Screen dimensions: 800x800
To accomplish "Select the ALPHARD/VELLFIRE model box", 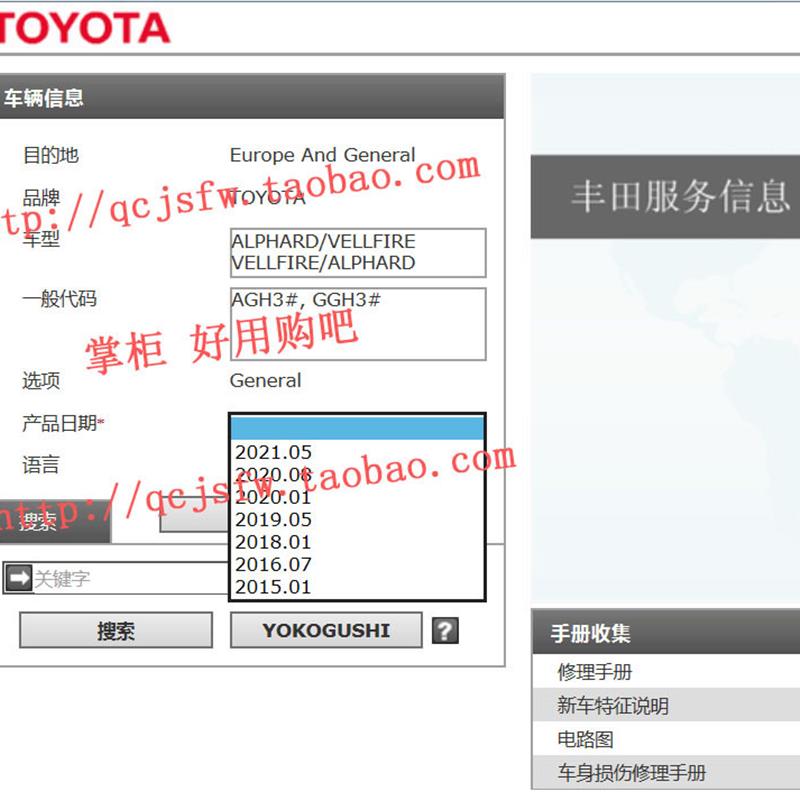I will coord(358,253).
